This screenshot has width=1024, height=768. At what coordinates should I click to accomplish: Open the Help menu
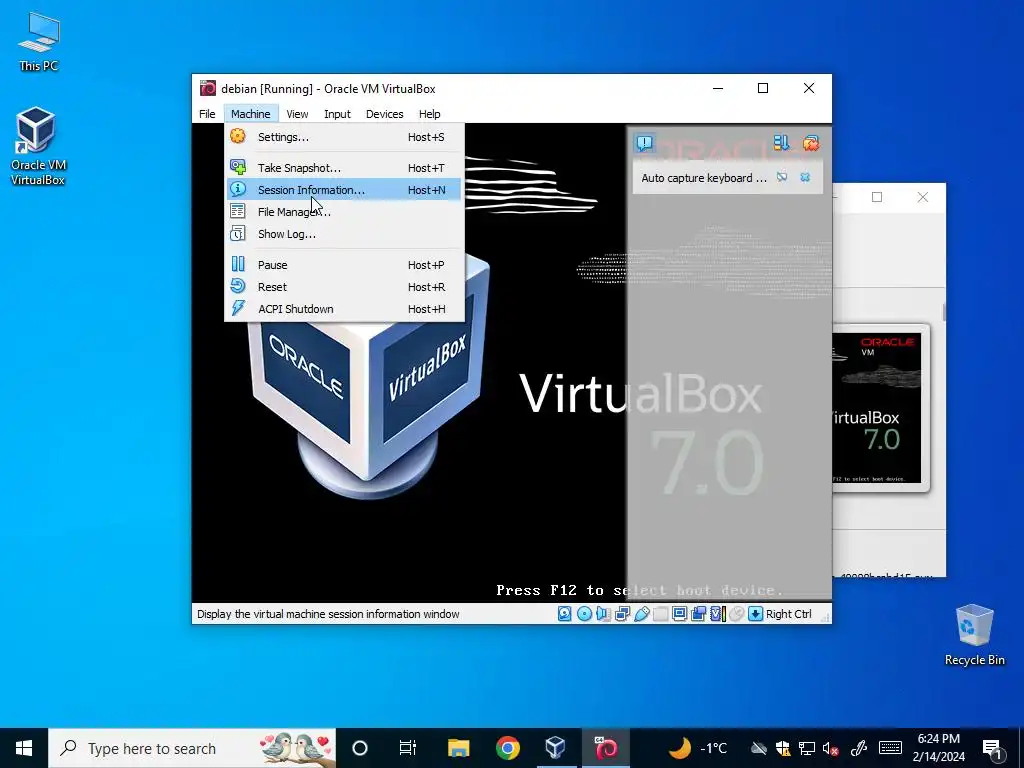430,114
